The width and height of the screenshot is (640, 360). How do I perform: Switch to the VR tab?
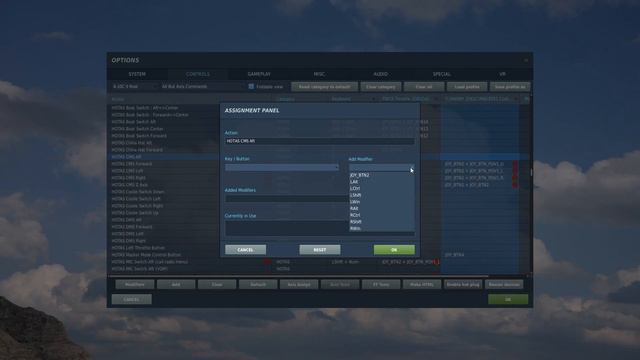tap(502, 74)
